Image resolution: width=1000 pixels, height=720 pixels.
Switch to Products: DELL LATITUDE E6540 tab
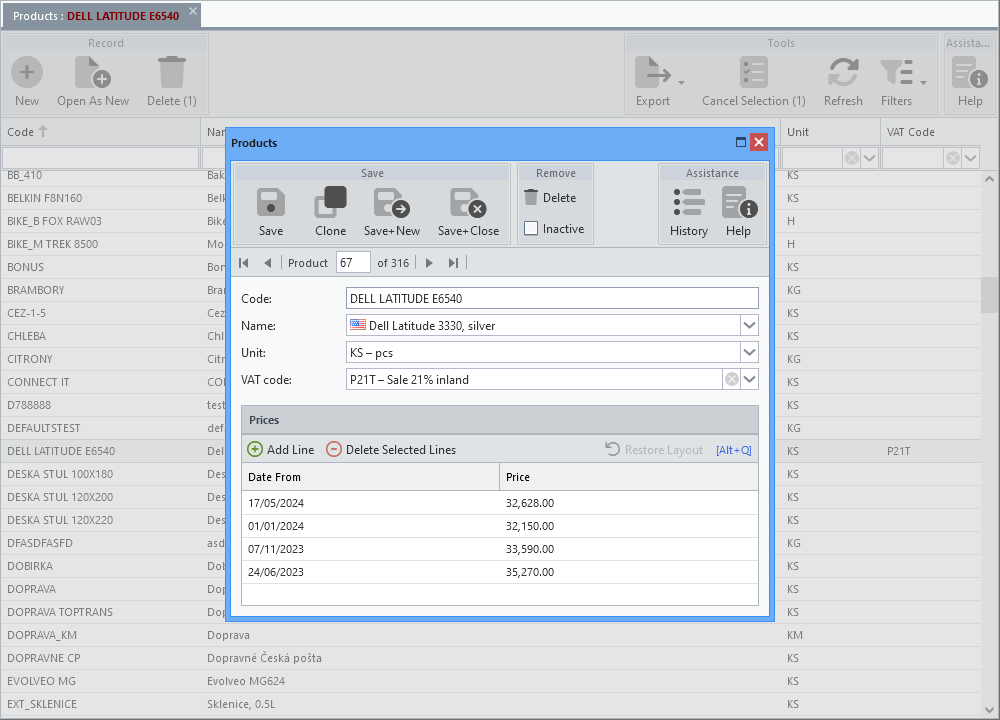click(96, 16)
